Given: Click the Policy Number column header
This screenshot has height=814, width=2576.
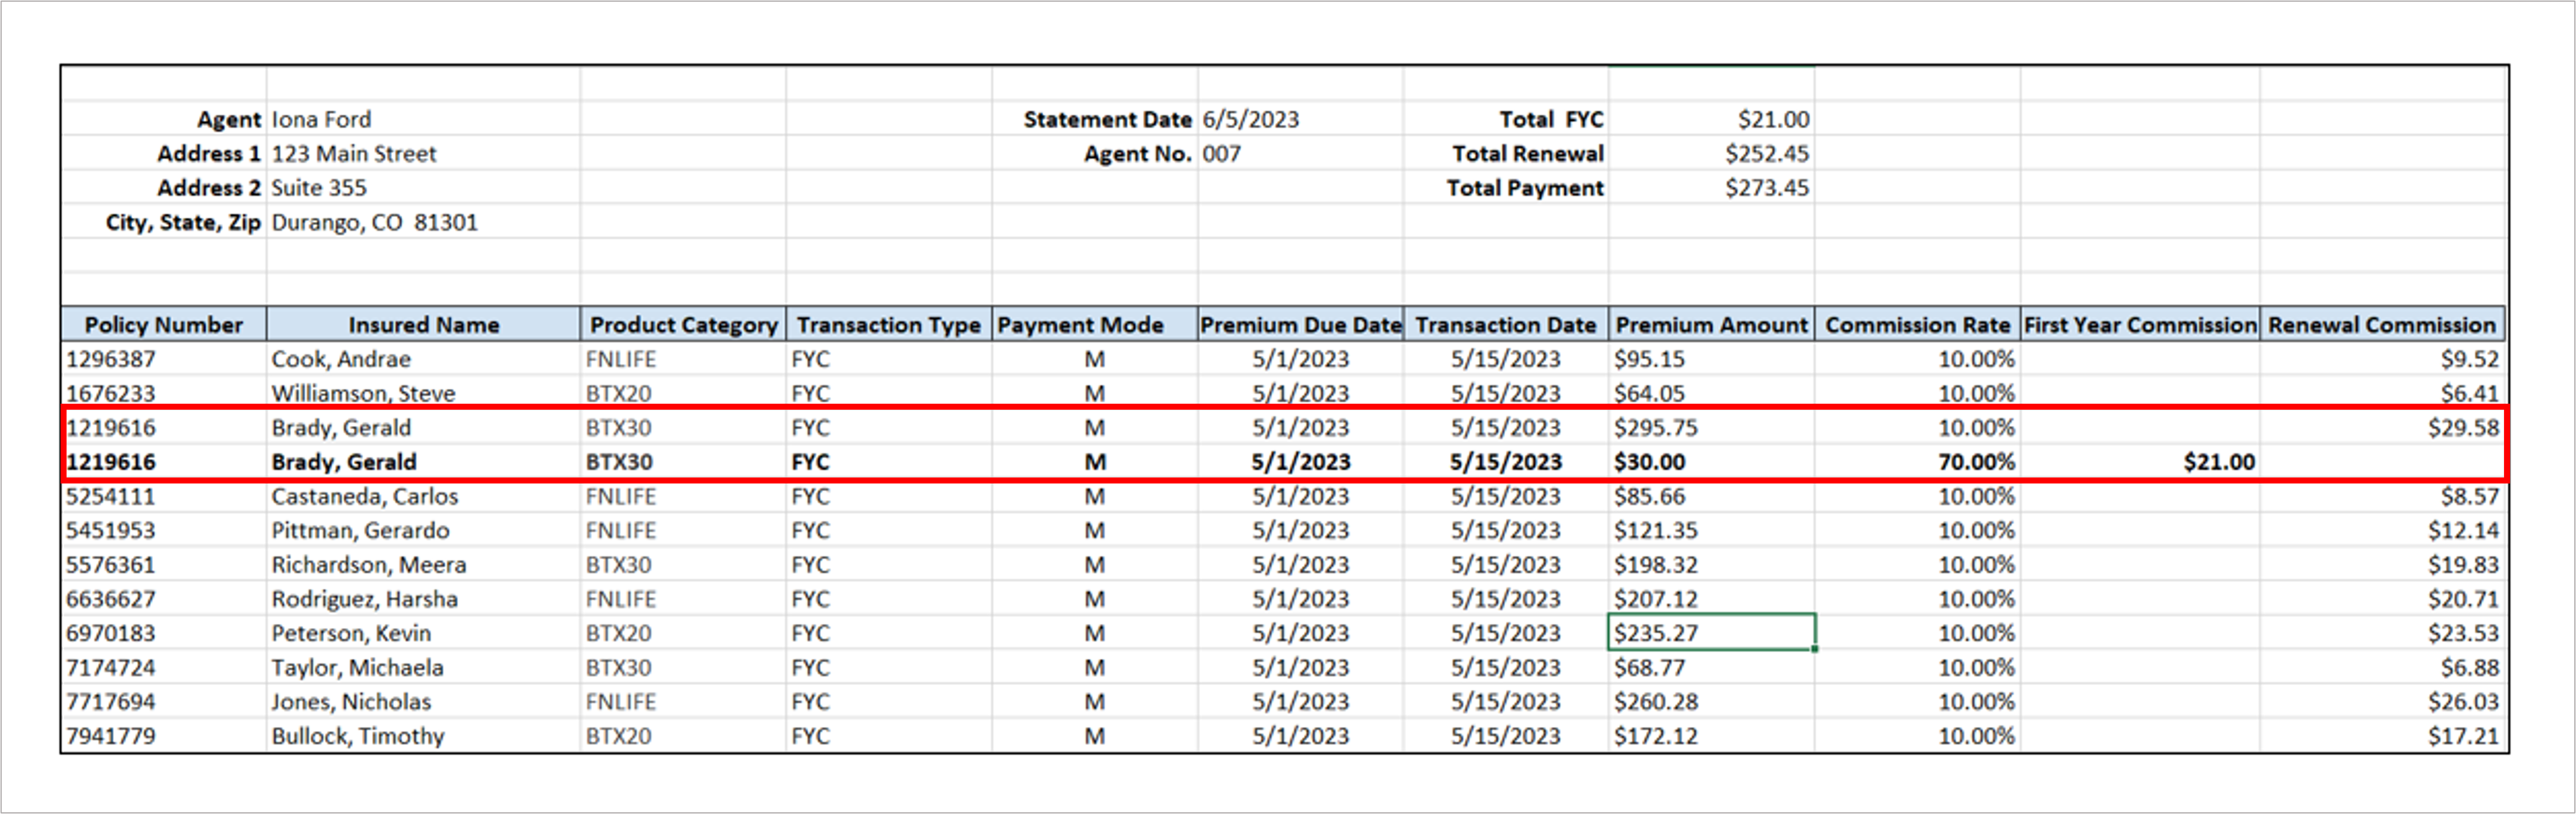Looking at the screenshot, I should 163,325.
